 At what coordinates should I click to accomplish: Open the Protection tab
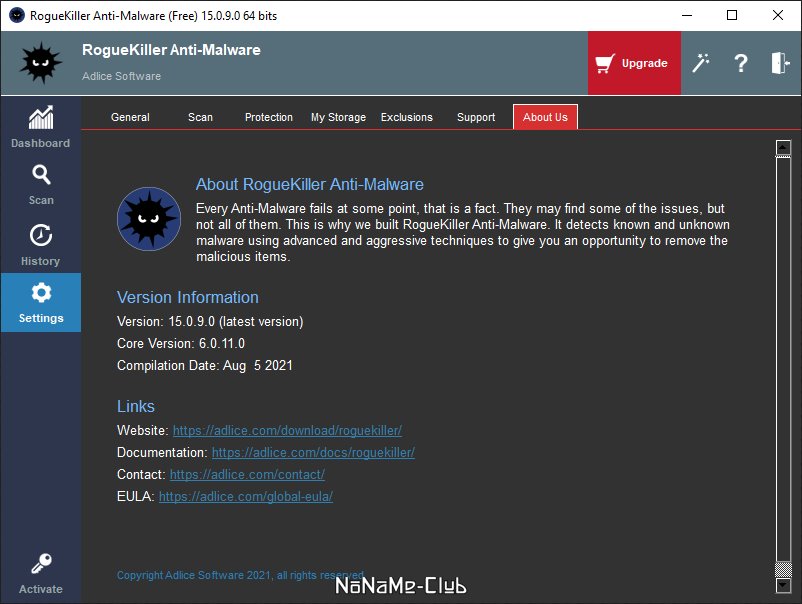tap(269, 117)
